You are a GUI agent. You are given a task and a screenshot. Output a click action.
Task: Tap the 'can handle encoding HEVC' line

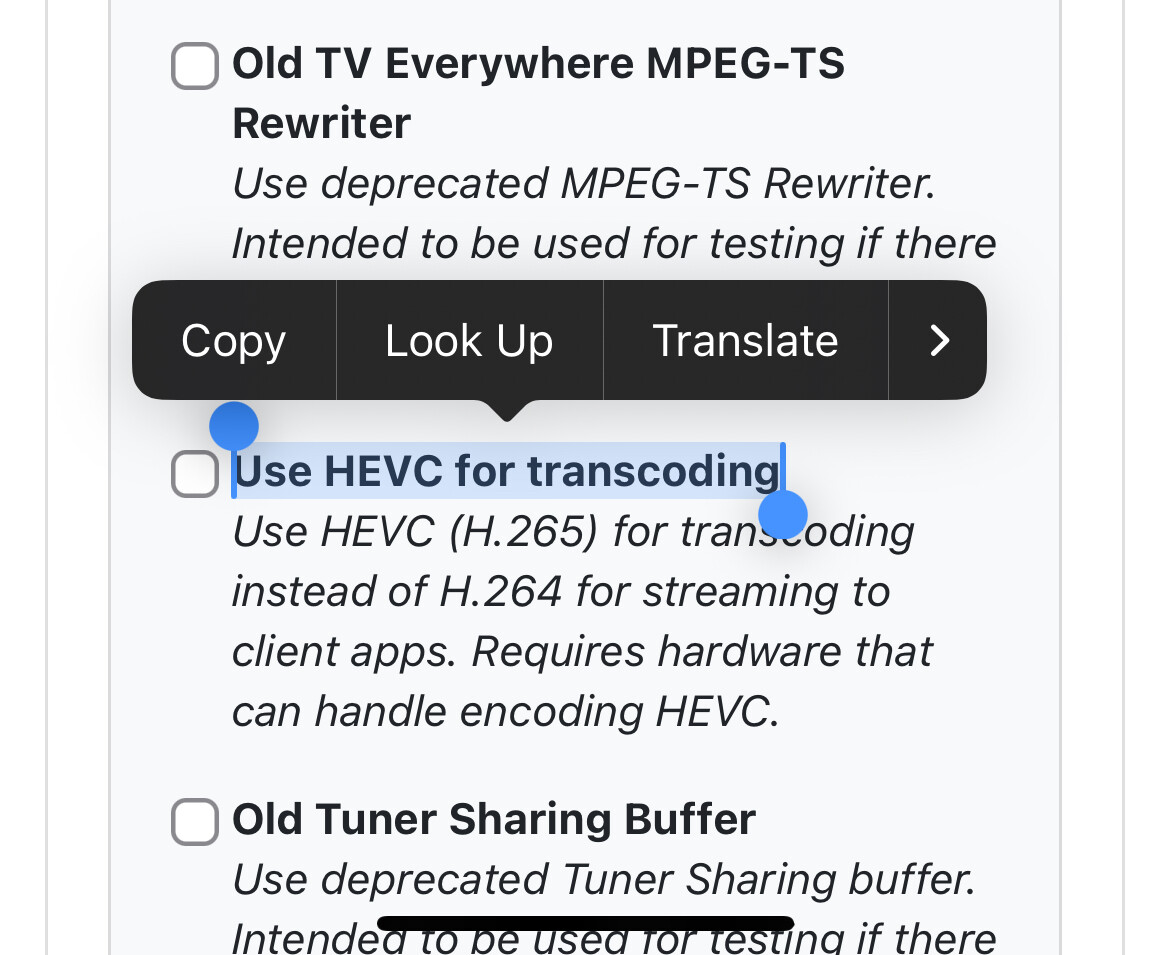pyautogui.click(x=505, y=712)
